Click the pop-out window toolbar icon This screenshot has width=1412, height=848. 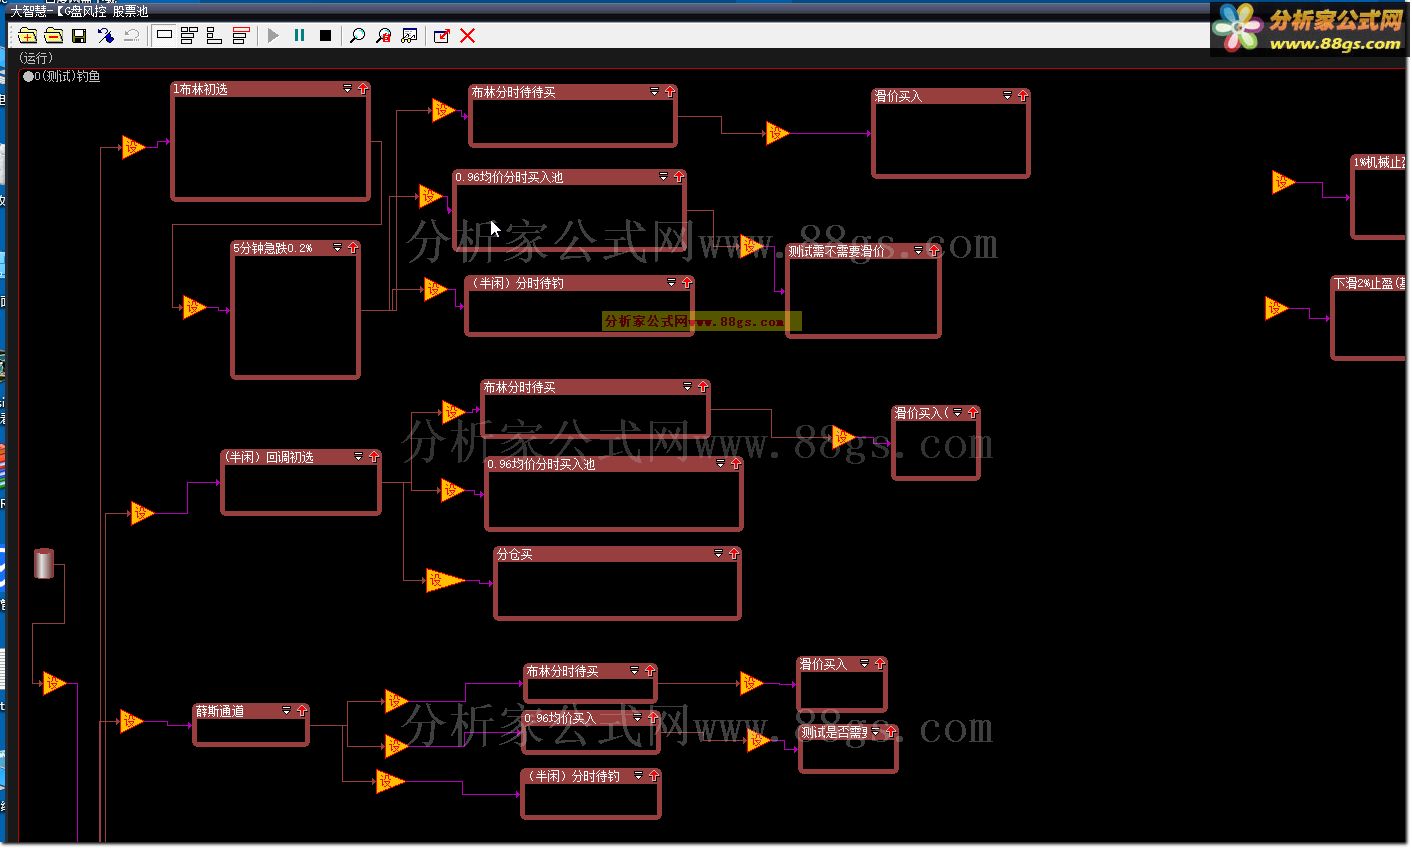click(442, 36)
